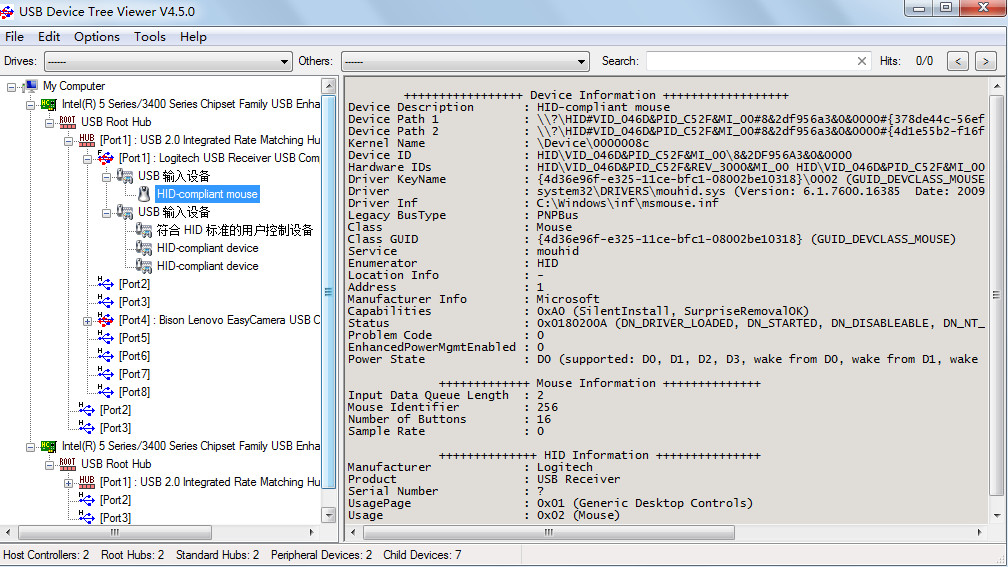The image size is (1008, 567).
Task: Open the Others dropdown
Action: [465, 62]
